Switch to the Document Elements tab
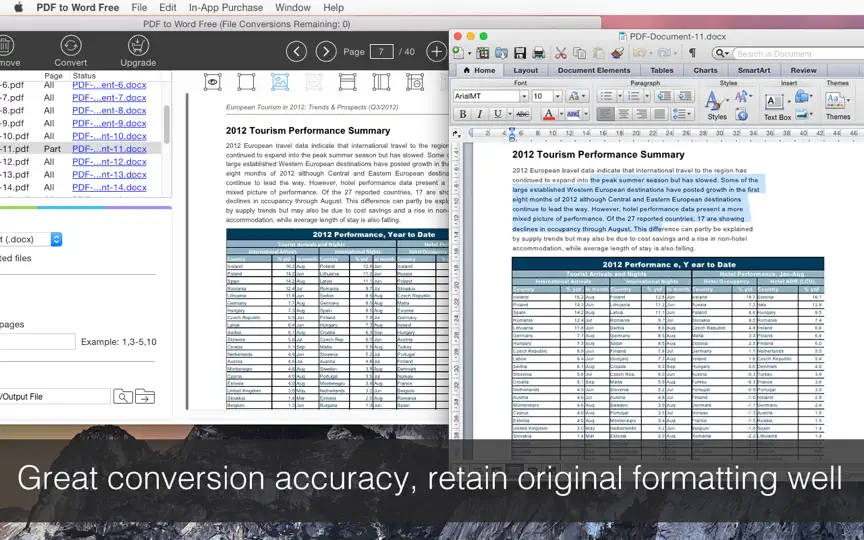Image resolution: width=864 pixels, height=540 pixels. [594, 71]
